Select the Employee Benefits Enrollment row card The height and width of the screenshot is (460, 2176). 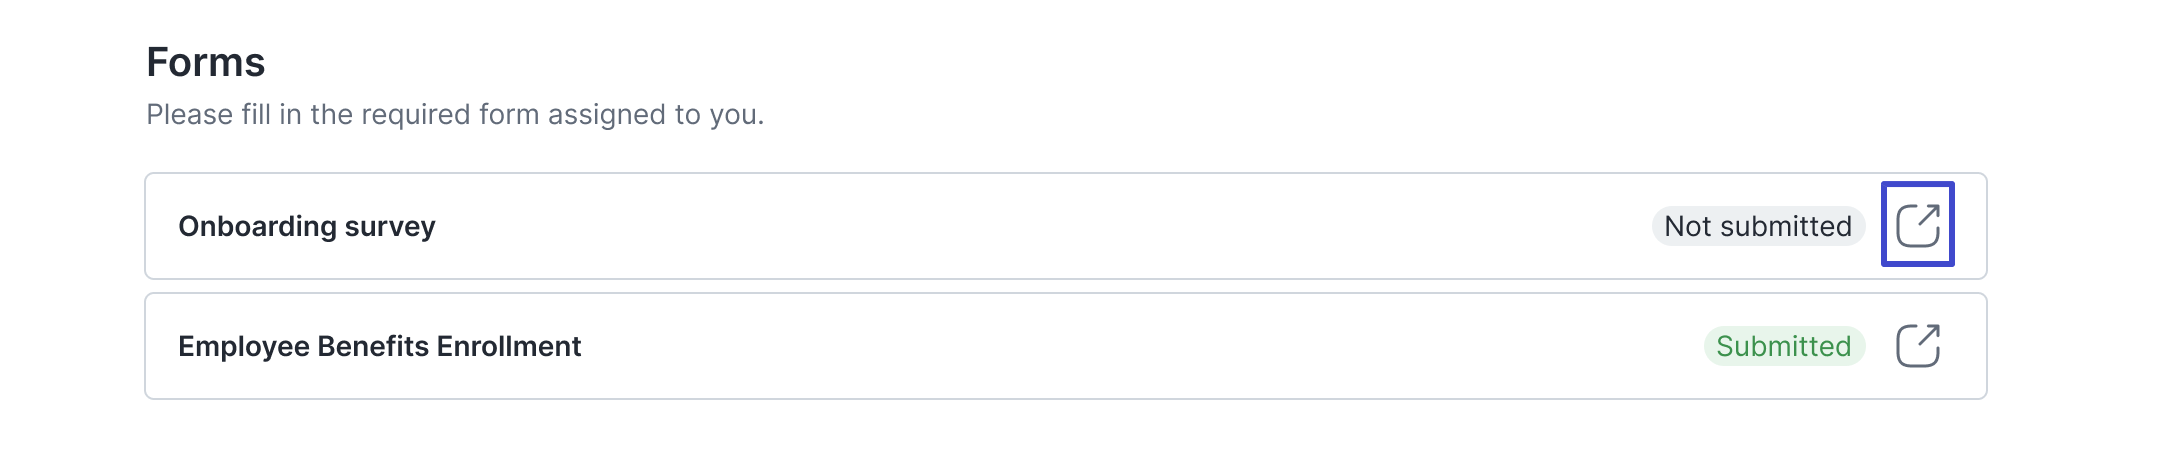(x=1066, y=346)
